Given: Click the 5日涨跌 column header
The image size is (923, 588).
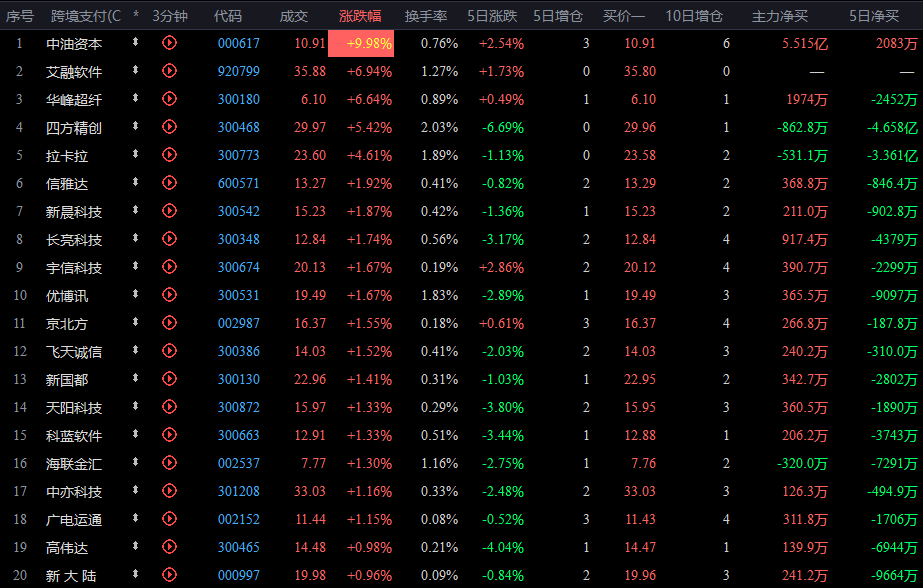Looking at the screenshot, I should pos(492,16).
